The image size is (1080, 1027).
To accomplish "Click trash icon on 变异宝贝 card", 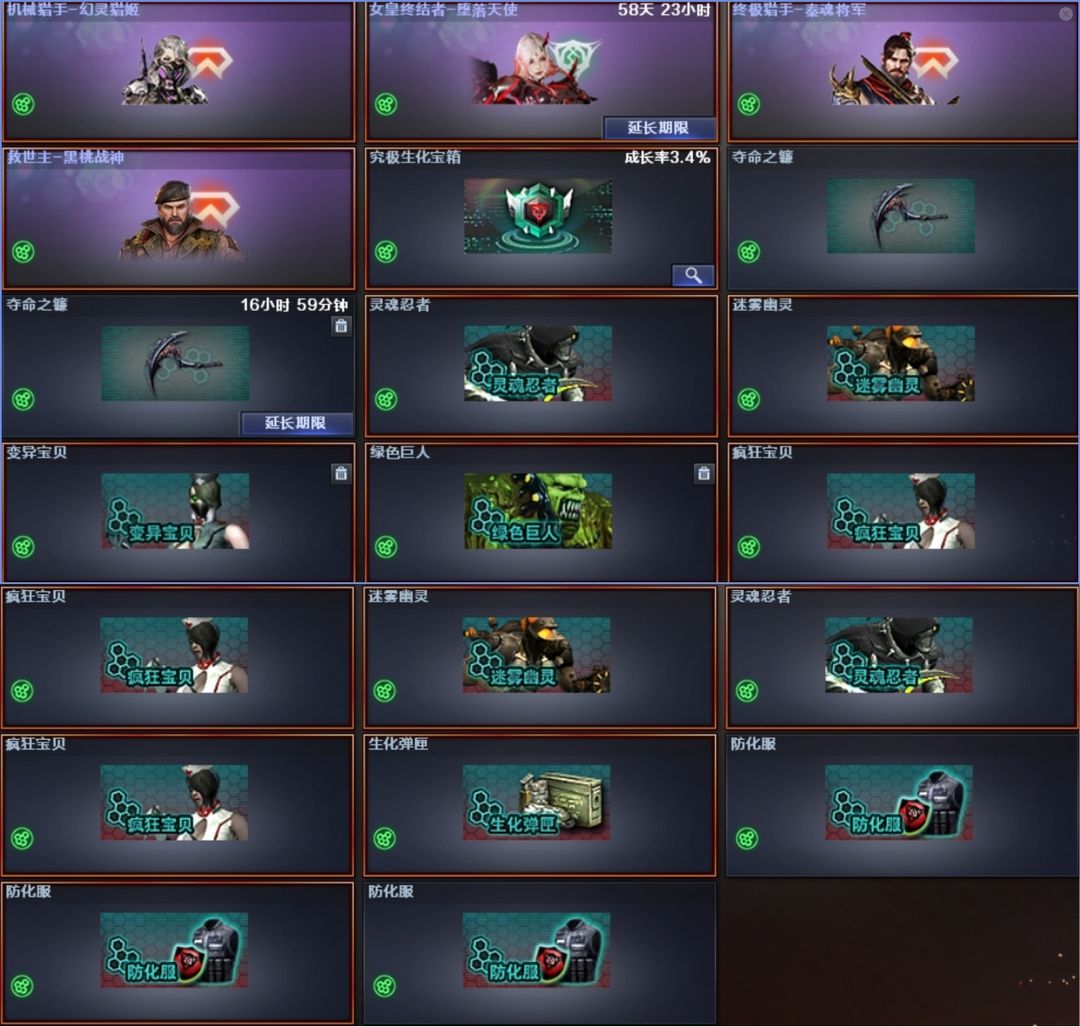I will click(x=341, y=473).
